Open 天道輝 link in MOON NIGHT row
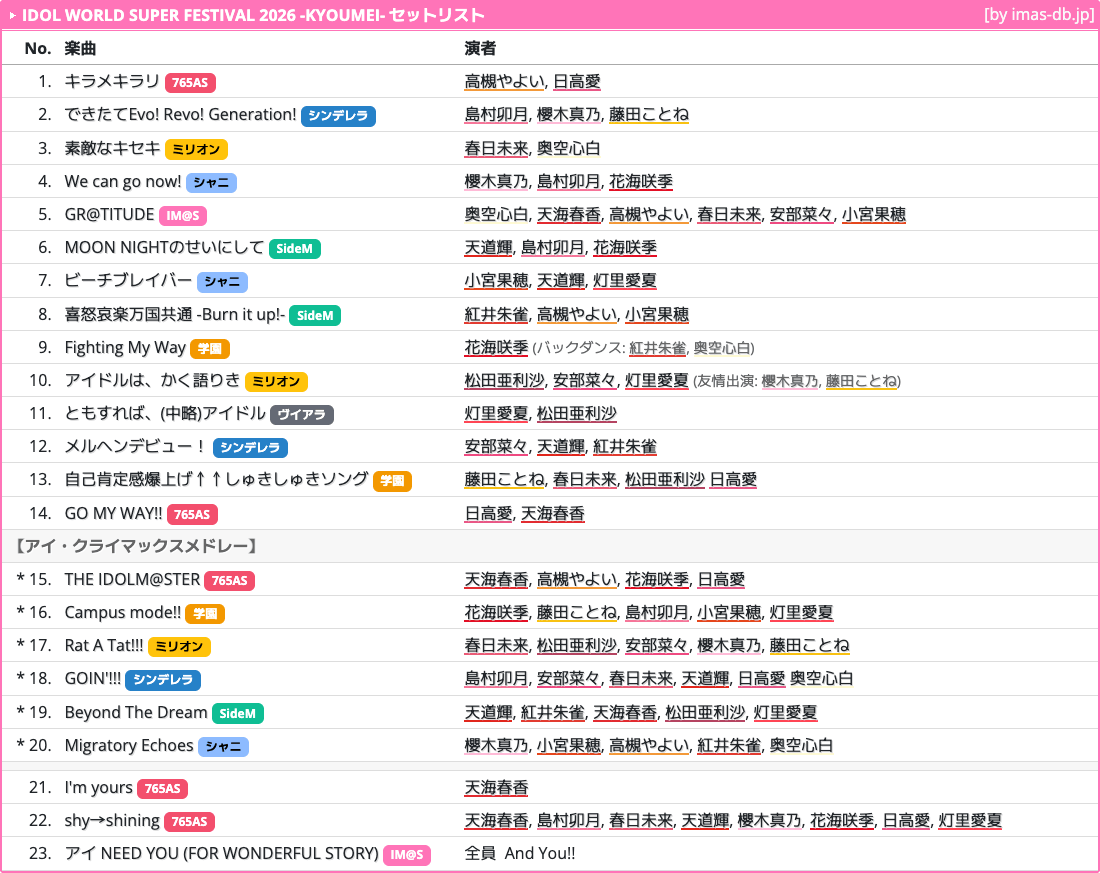The height and width of the screenshot is (873, 1100). coord(488,247)
